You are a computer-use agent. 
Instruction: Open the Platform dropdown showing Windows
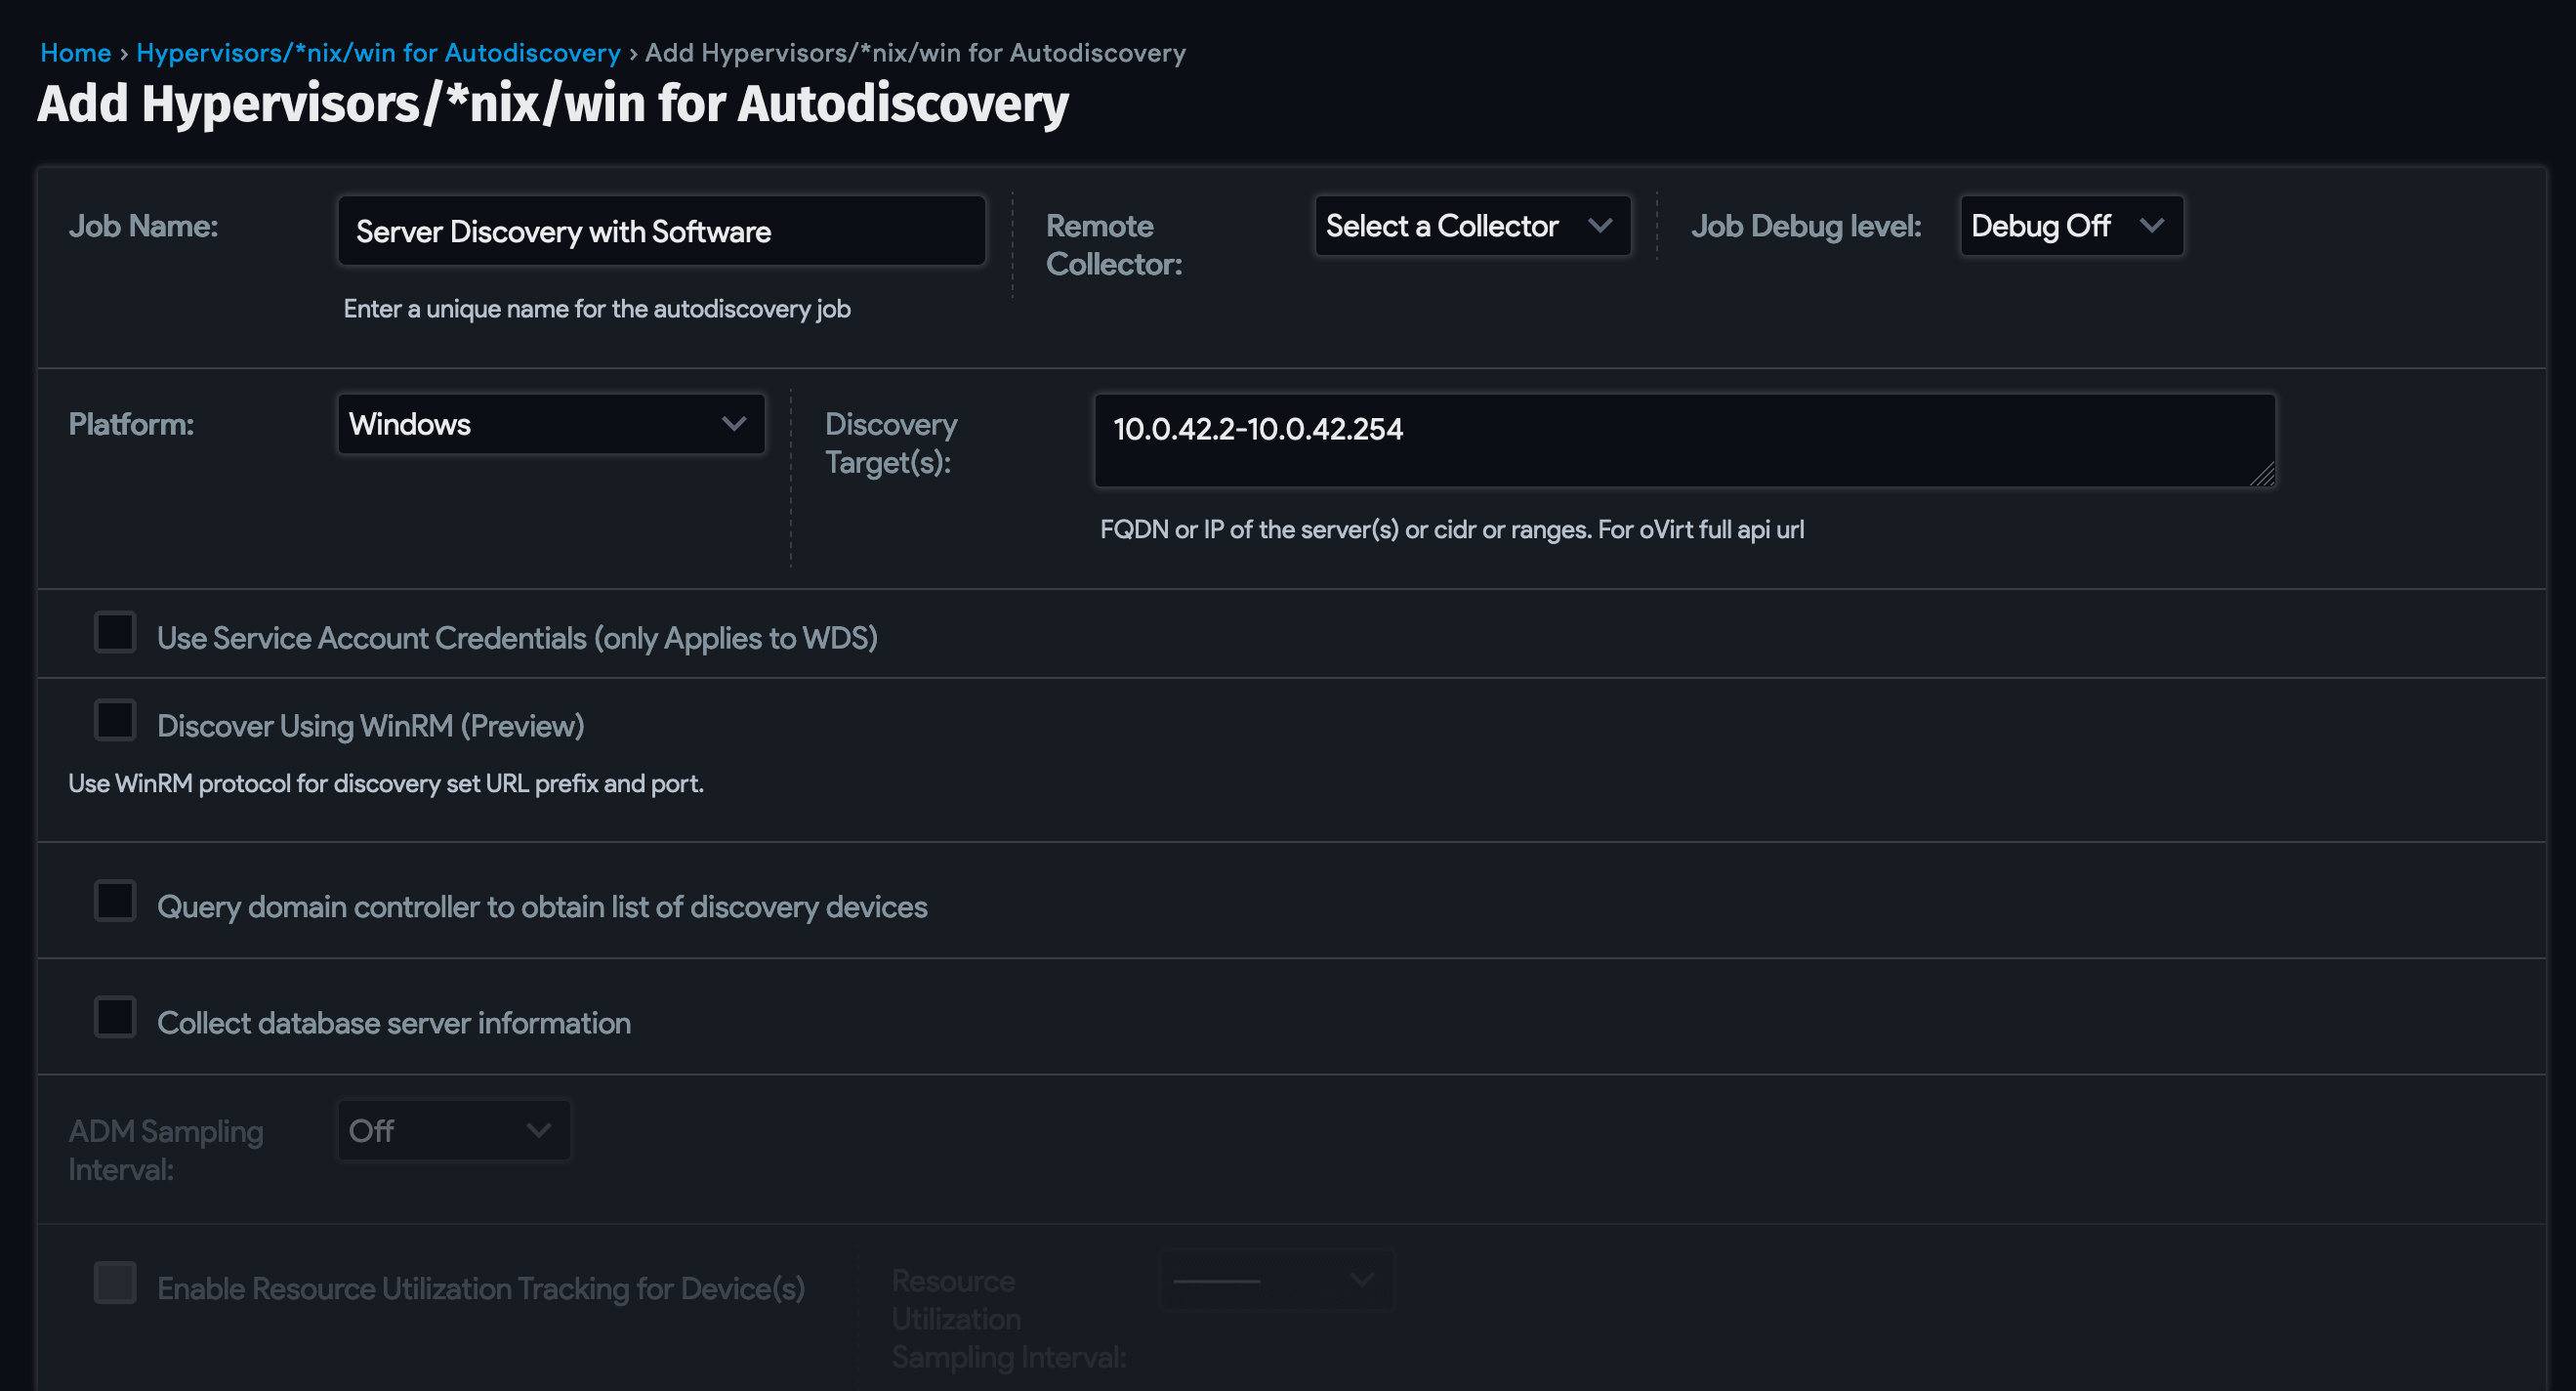coord(550,424)
